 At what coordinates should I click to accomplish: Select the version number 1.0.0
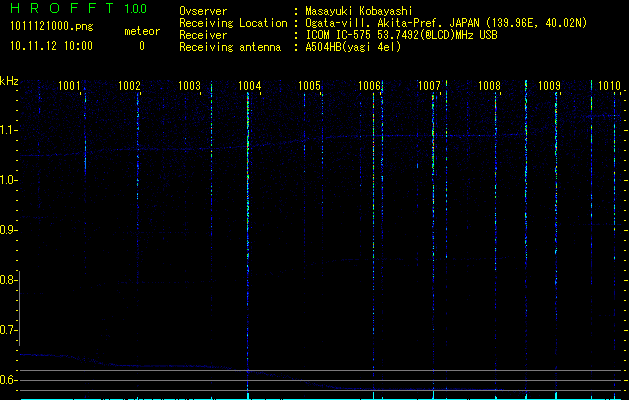[x=136, y=8]
